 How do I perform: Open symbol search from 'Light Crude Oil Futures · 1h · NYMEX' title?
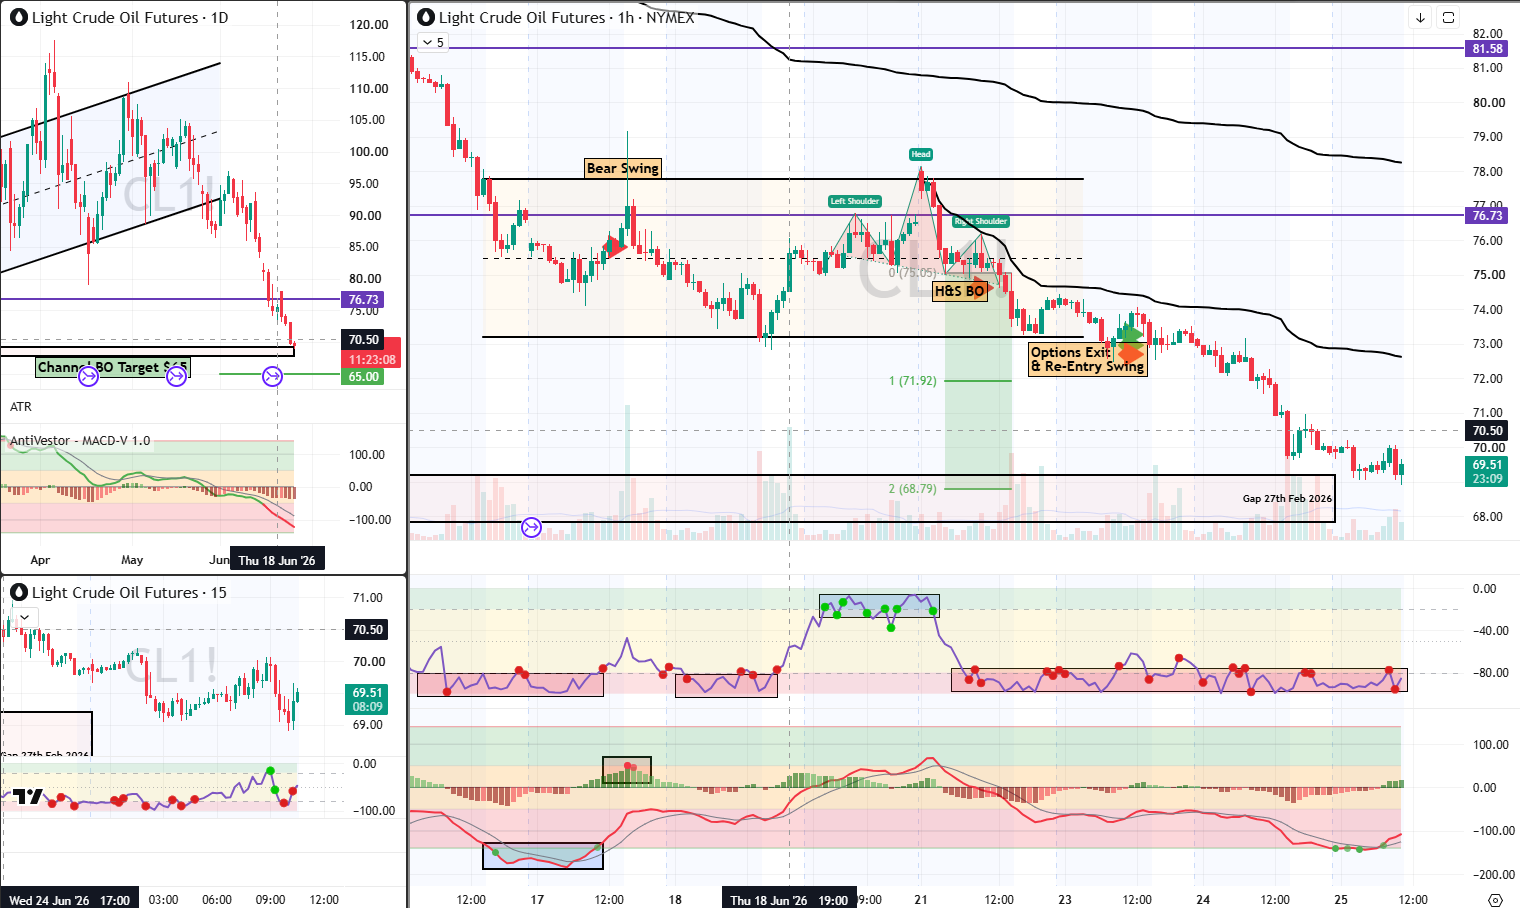tap(566, 17)
